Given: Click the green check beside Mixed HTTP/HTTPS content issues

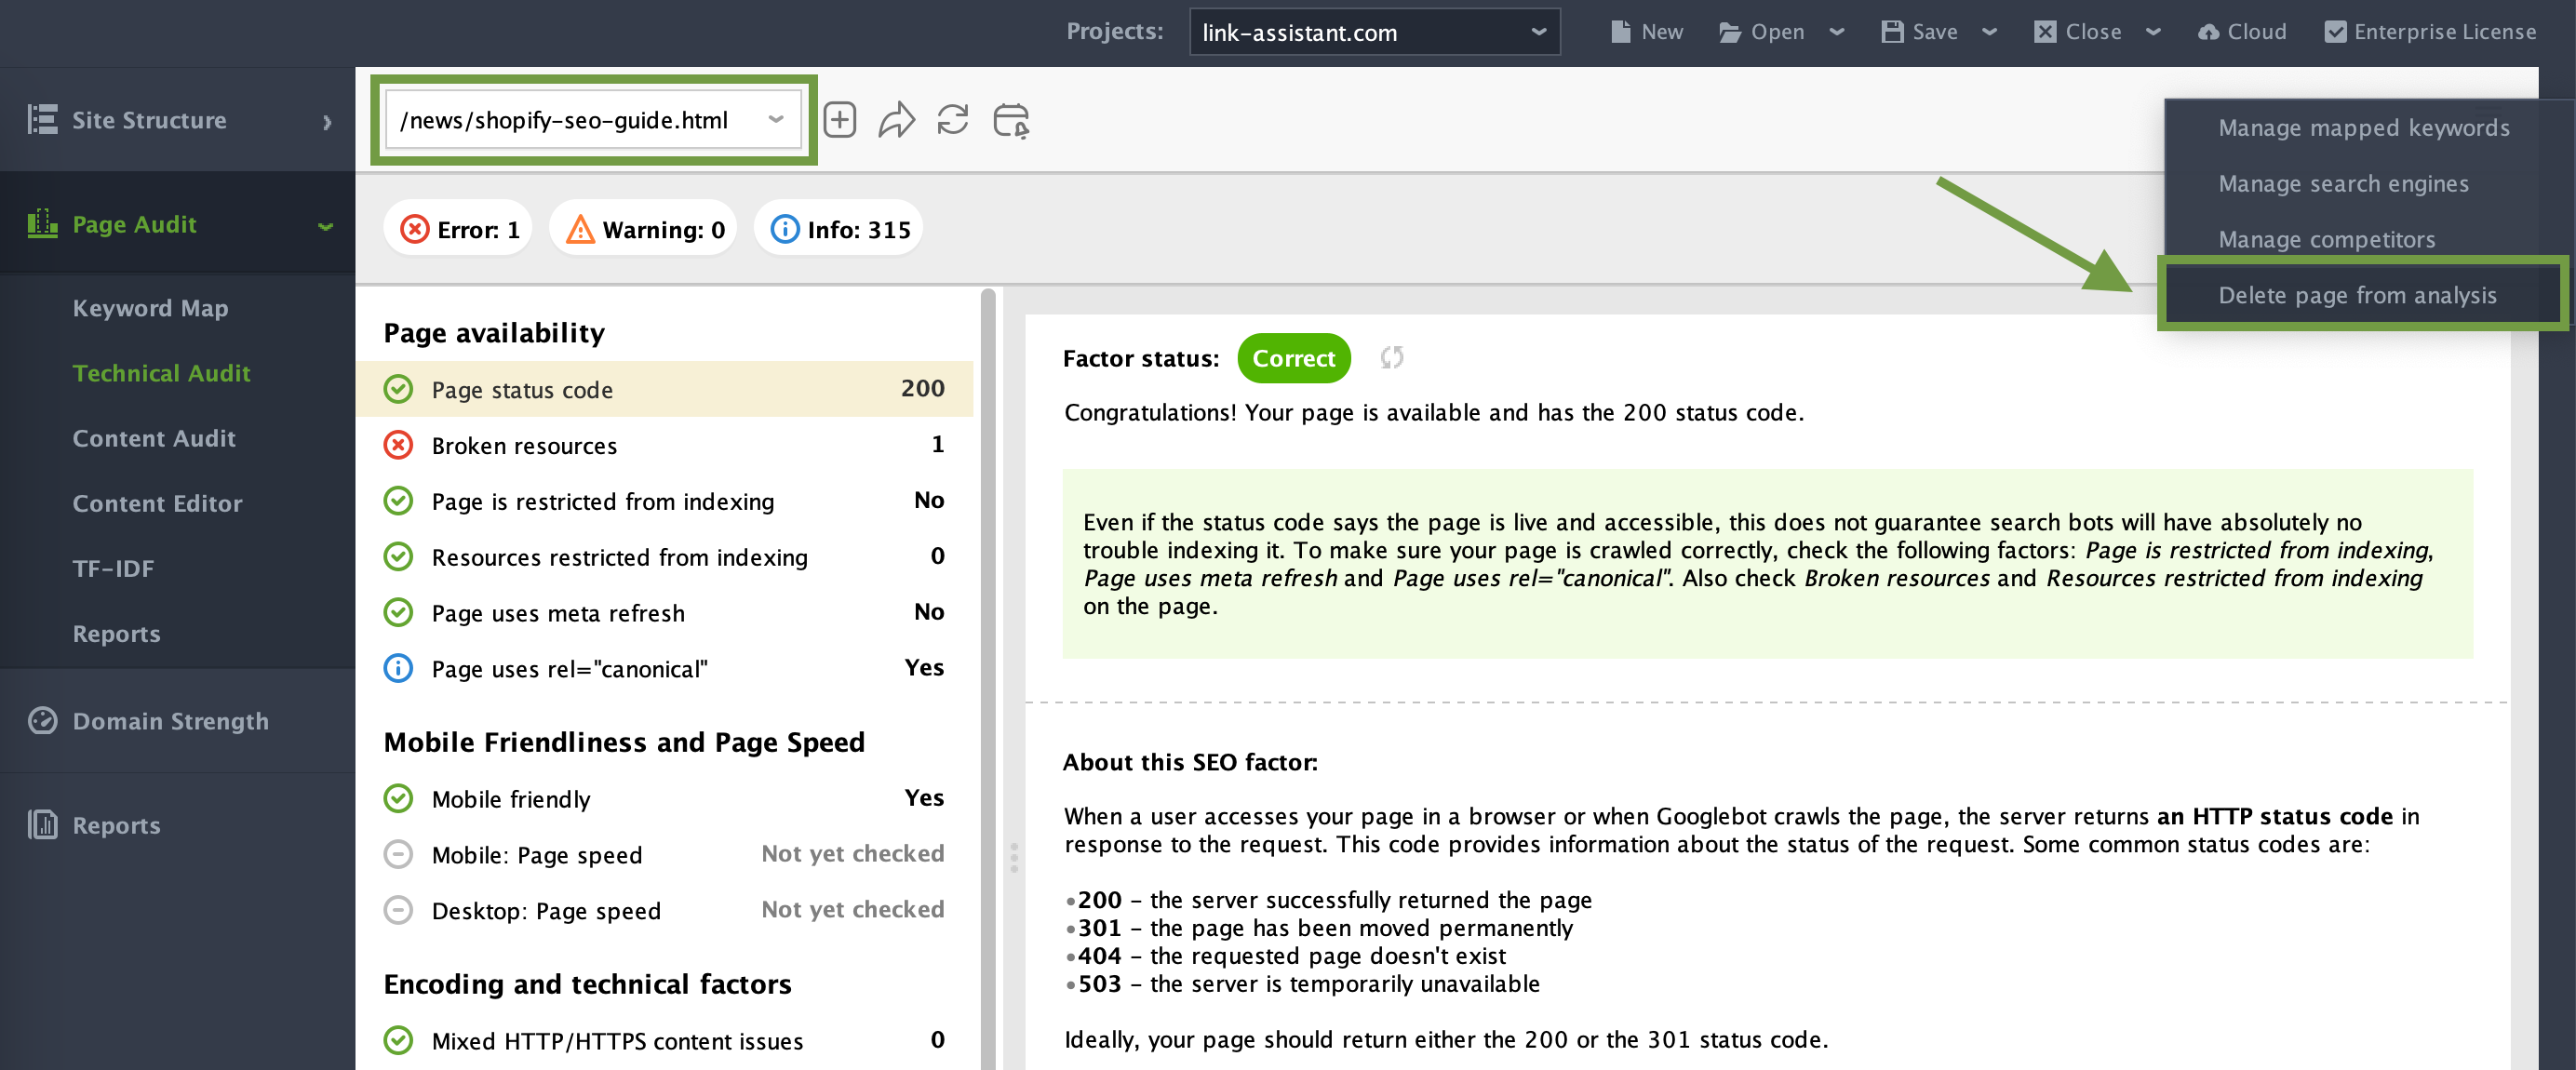Looking at the screenshot, I should [x=398, y=1040].
